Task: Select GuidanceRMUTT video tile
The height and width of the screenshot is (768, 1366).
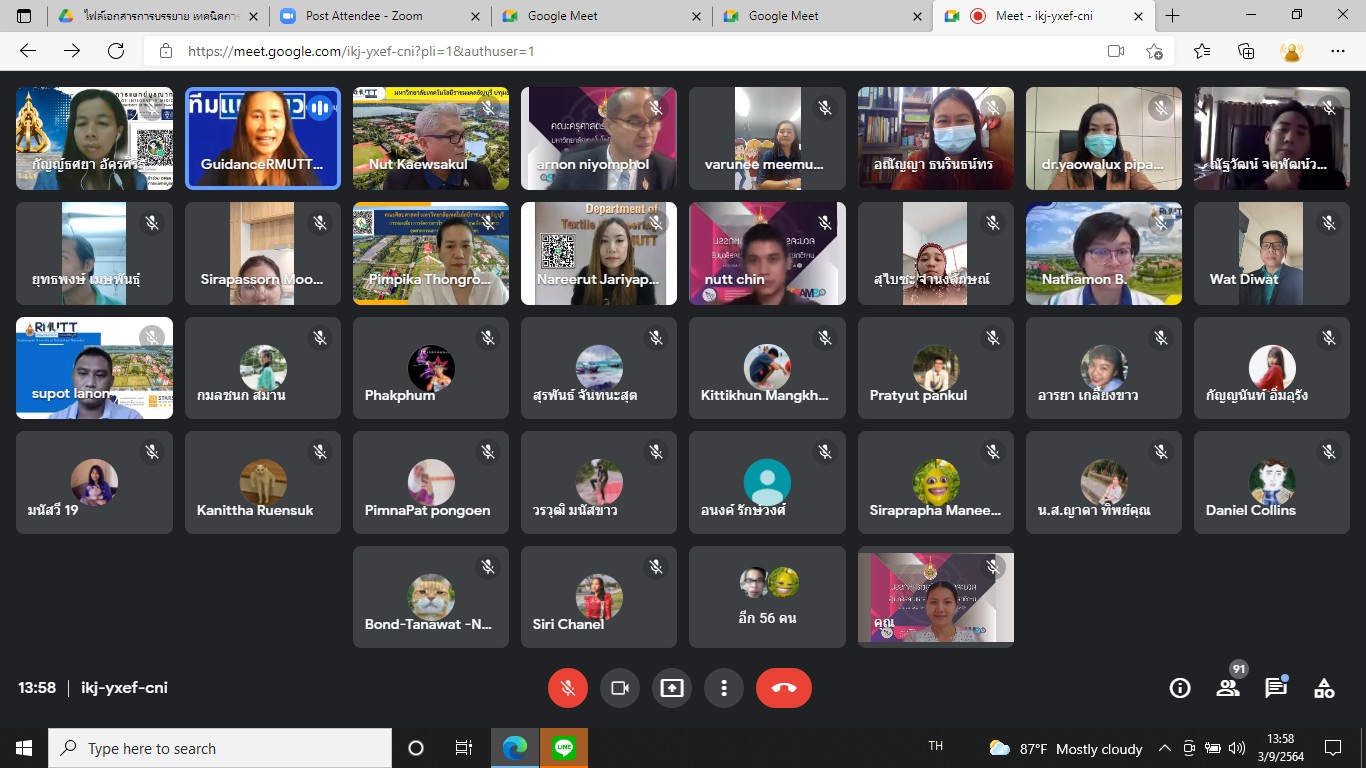Action: [x=263, y=138]
